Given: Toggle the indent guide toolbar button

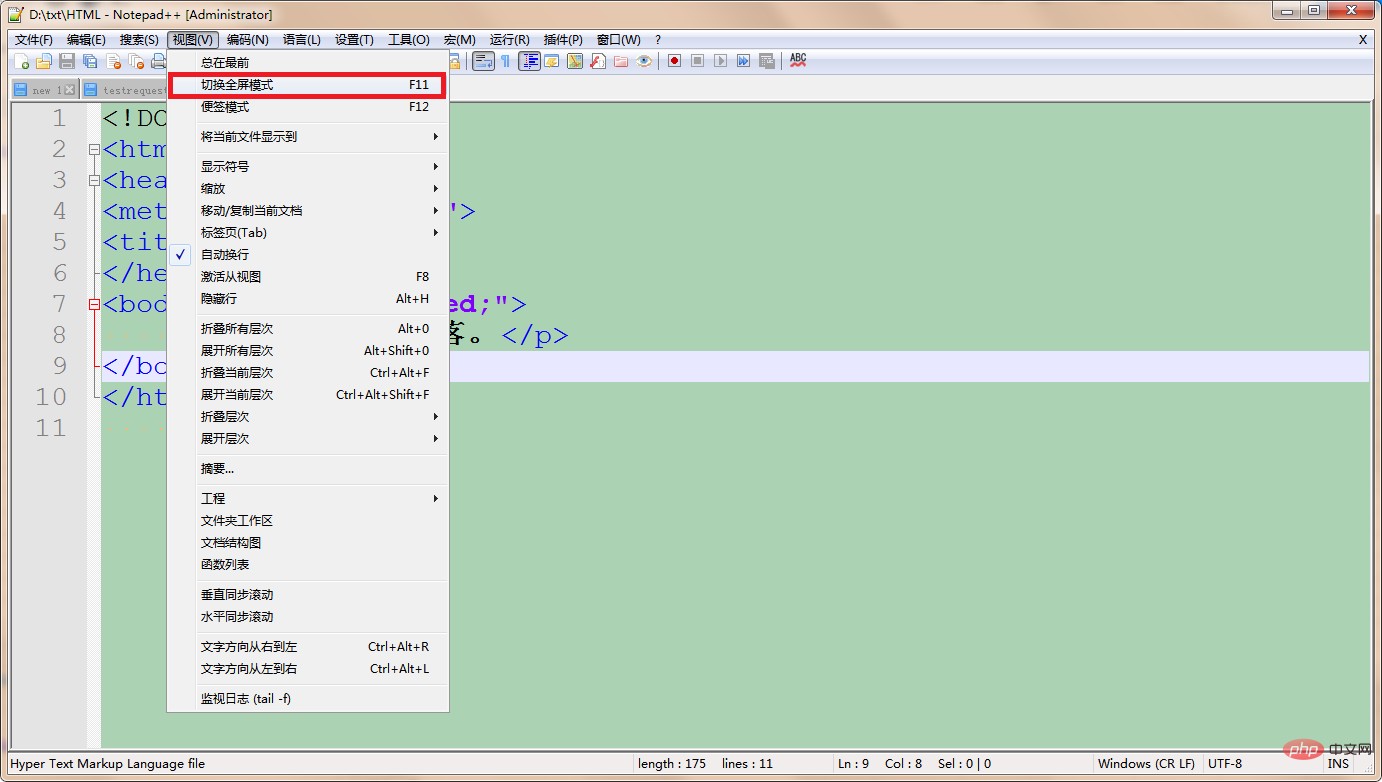Looking at the screenshot, I should point(529,61).
